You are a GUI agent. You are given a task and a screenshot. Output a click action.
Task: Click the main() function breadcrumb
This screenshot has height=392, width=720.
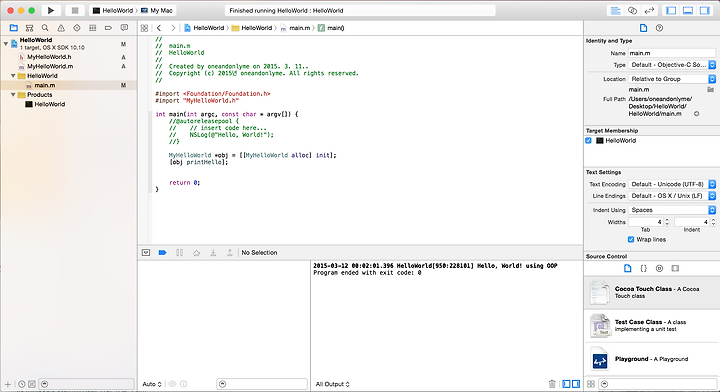click(331, 28)
